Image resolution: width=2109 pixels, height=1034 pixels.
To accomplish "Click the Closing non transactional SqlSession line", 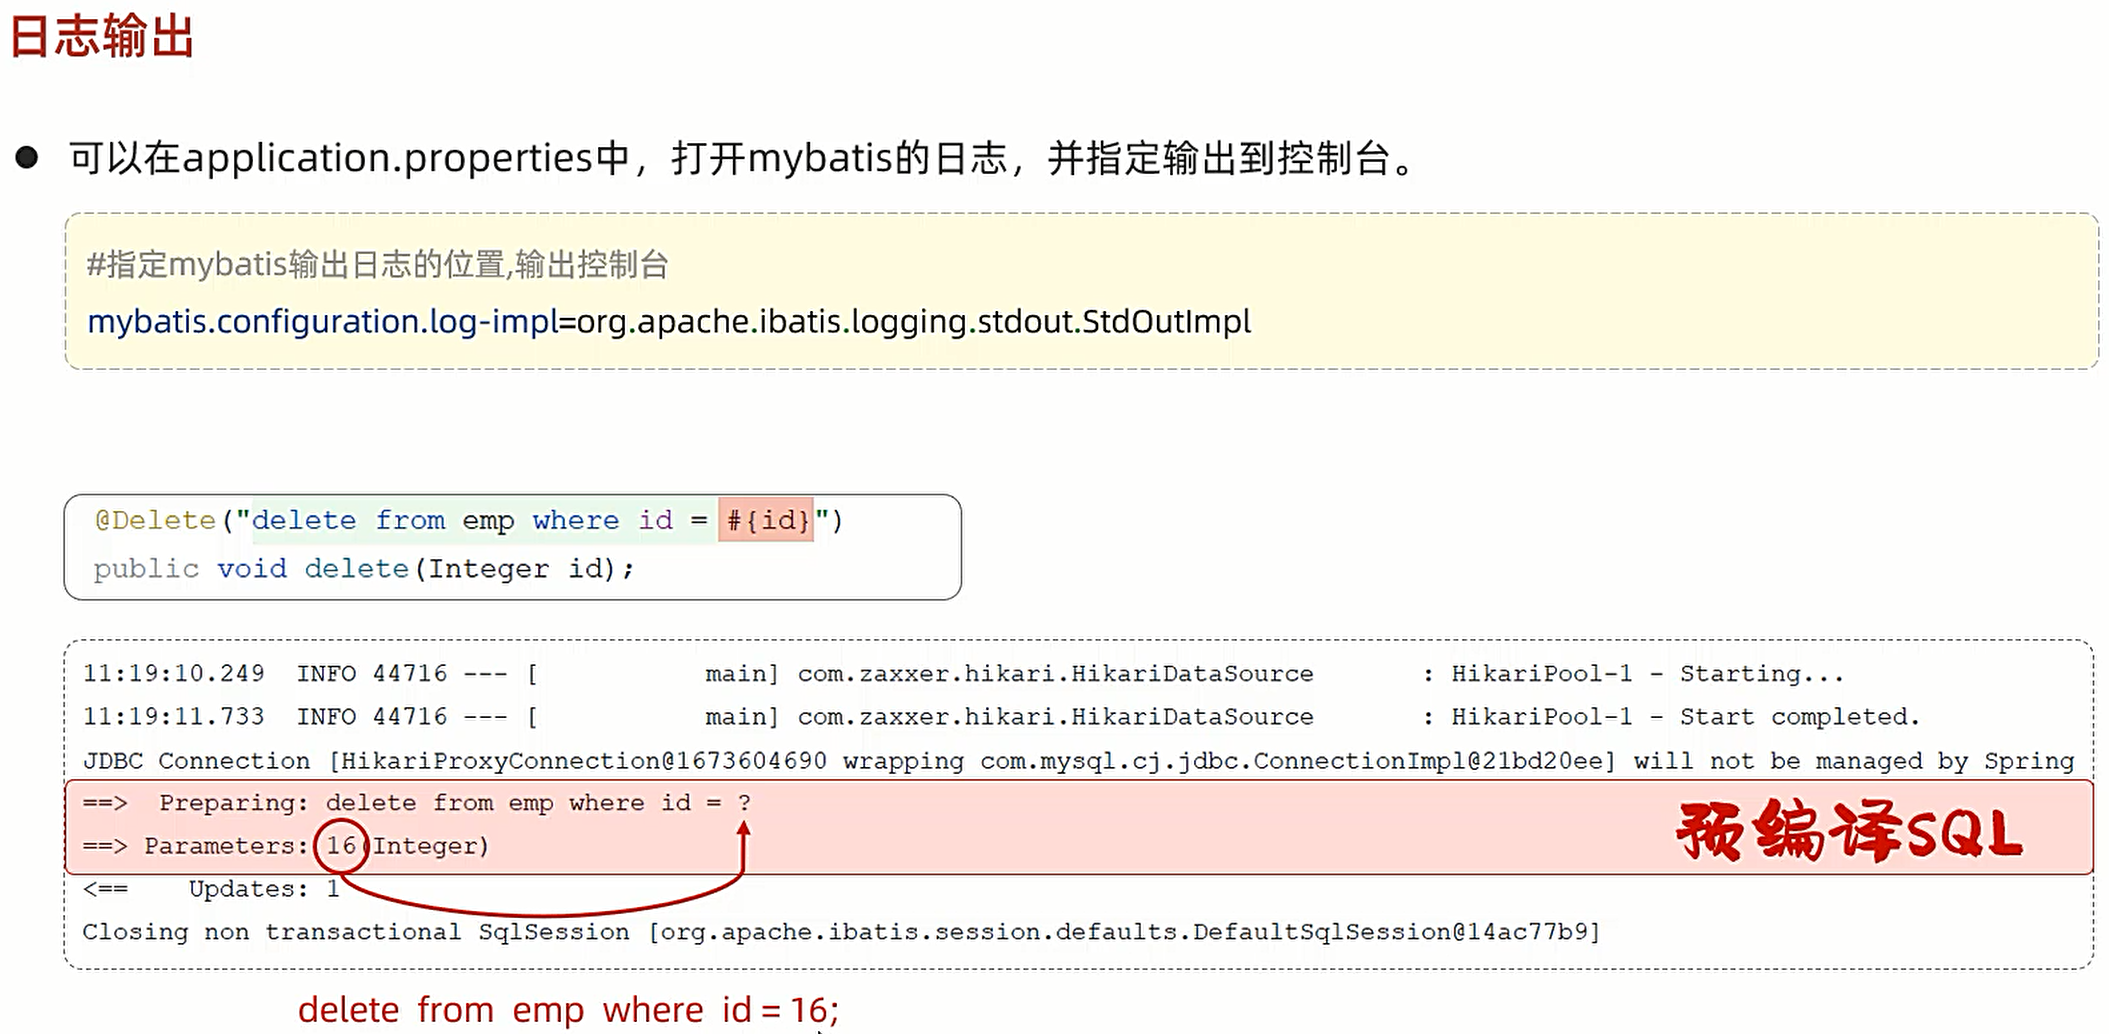I will coord(841,932).
